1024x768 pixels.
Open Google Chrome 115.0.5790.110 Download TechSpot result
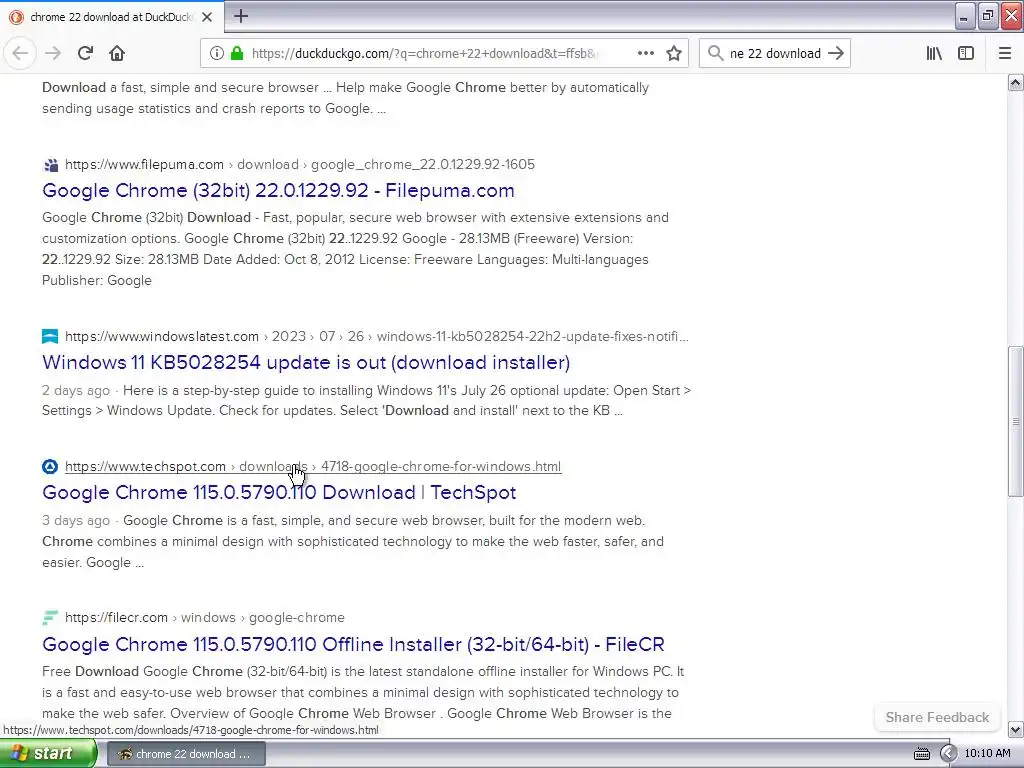279,492
